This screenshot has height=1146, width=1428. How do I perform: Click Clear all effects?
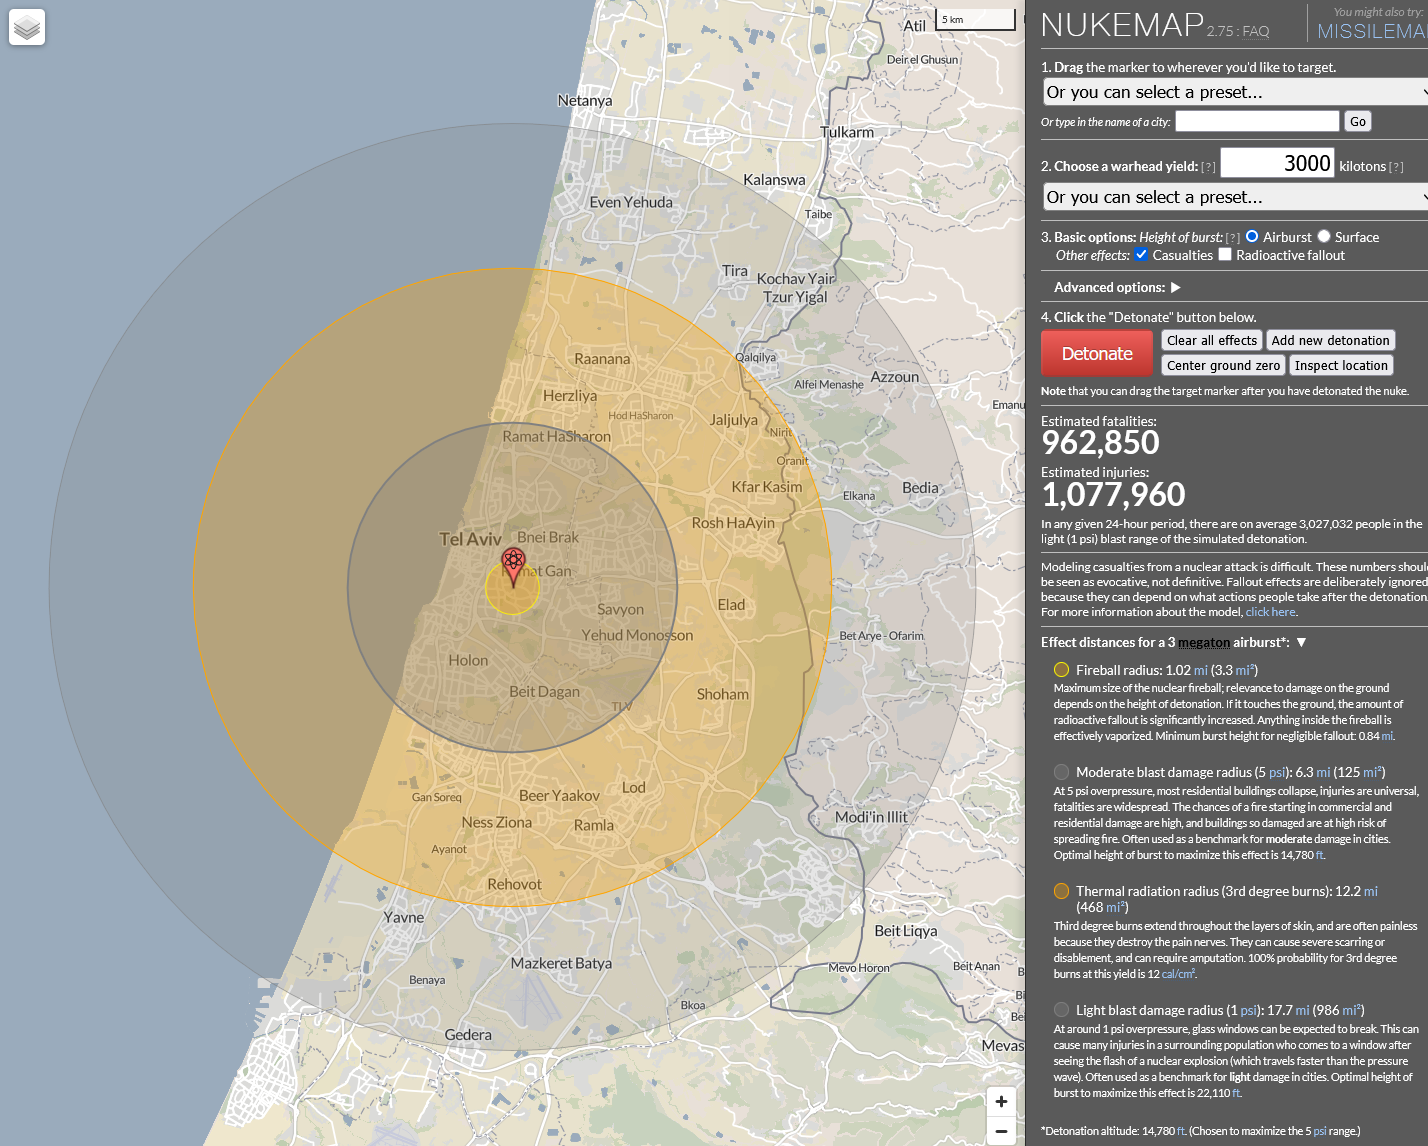[1212, 341]
